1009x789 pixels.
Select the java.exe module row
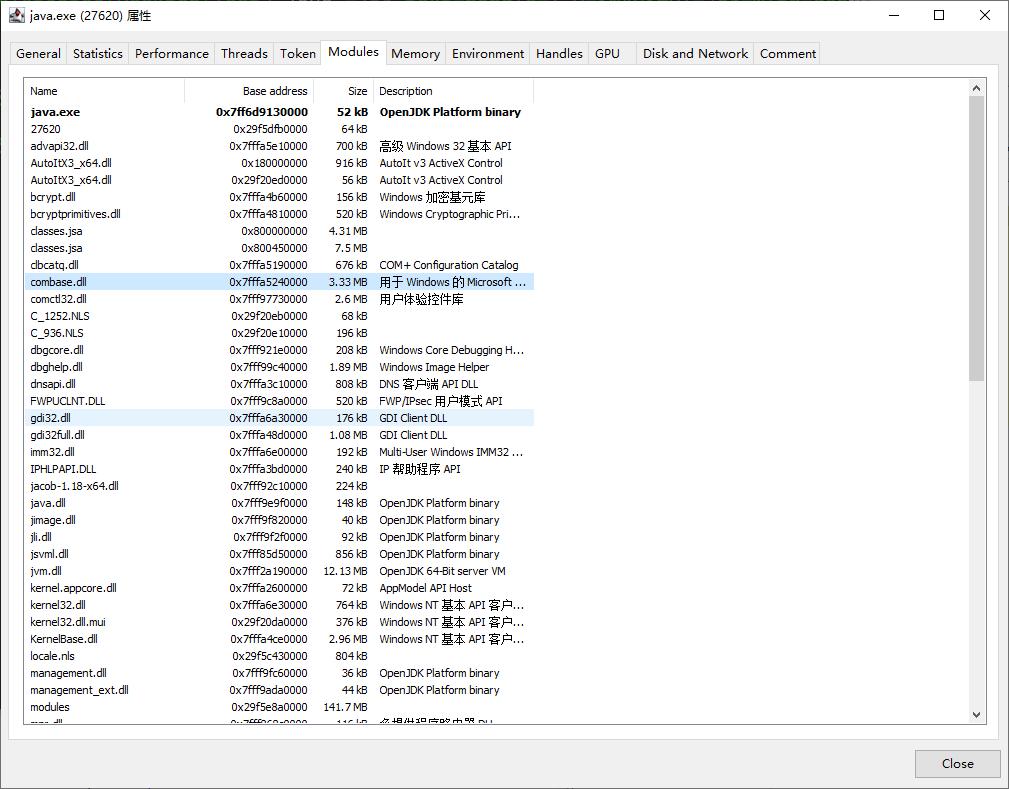coord(279,112)
